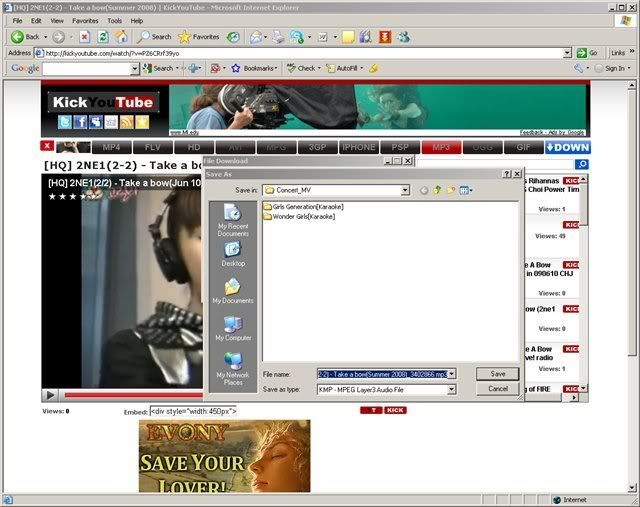Click the blue DOWN download button
Viewport: 640px width, 507px height.
click(x=568, y=147)
